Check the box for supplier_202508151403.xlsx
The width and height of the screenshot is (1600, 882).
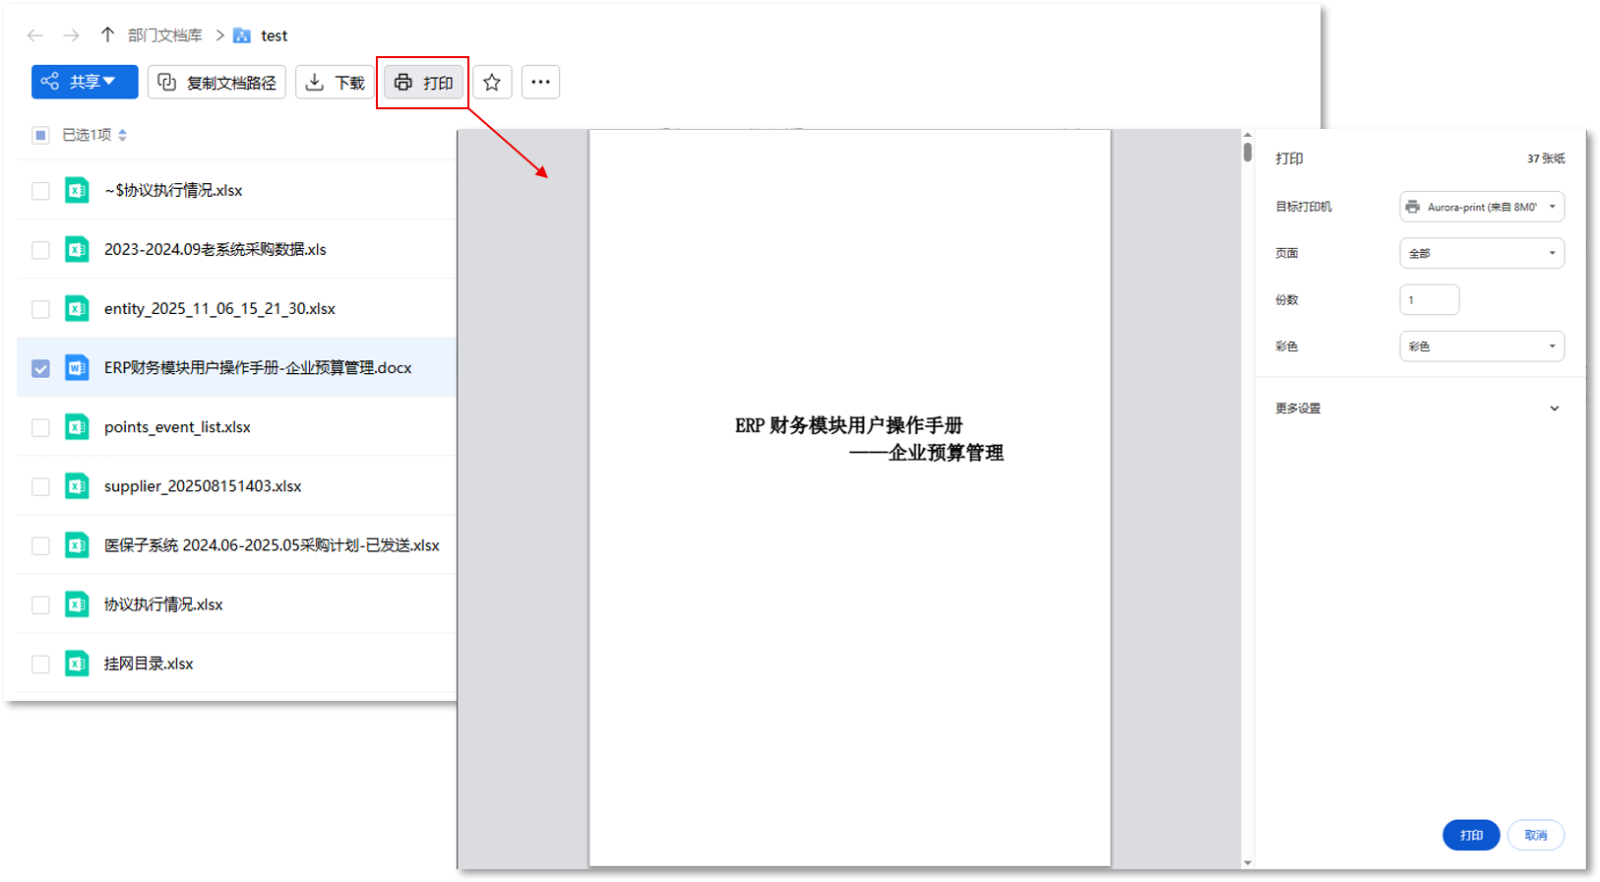pos(41,487)
